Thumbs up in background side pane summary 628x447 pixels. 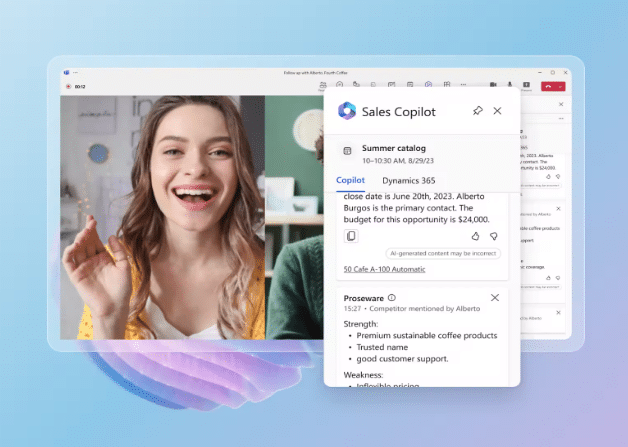point(549,177)
